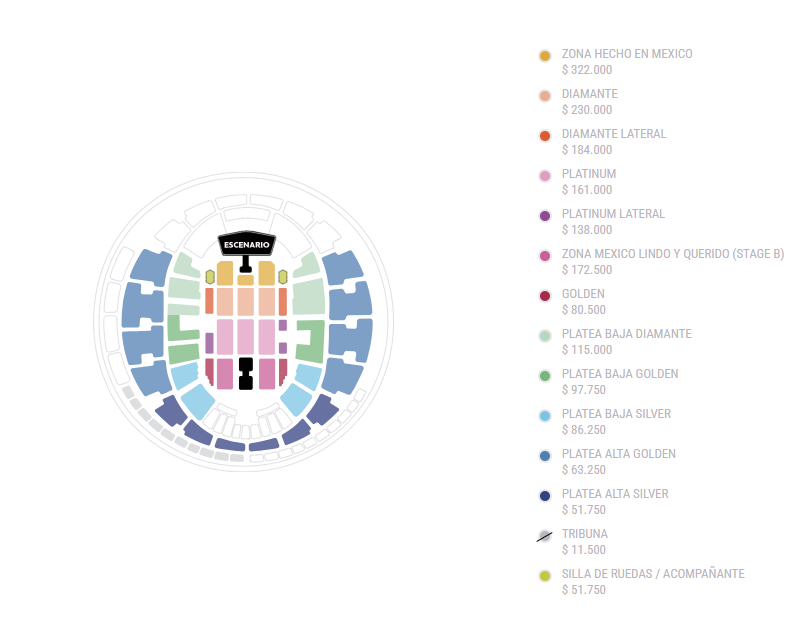Image resolution: width=797 pixels, height=621 pixels.
Task: Select the PLATEA ALTA SILVER navy dot
Action: [545, 496]
